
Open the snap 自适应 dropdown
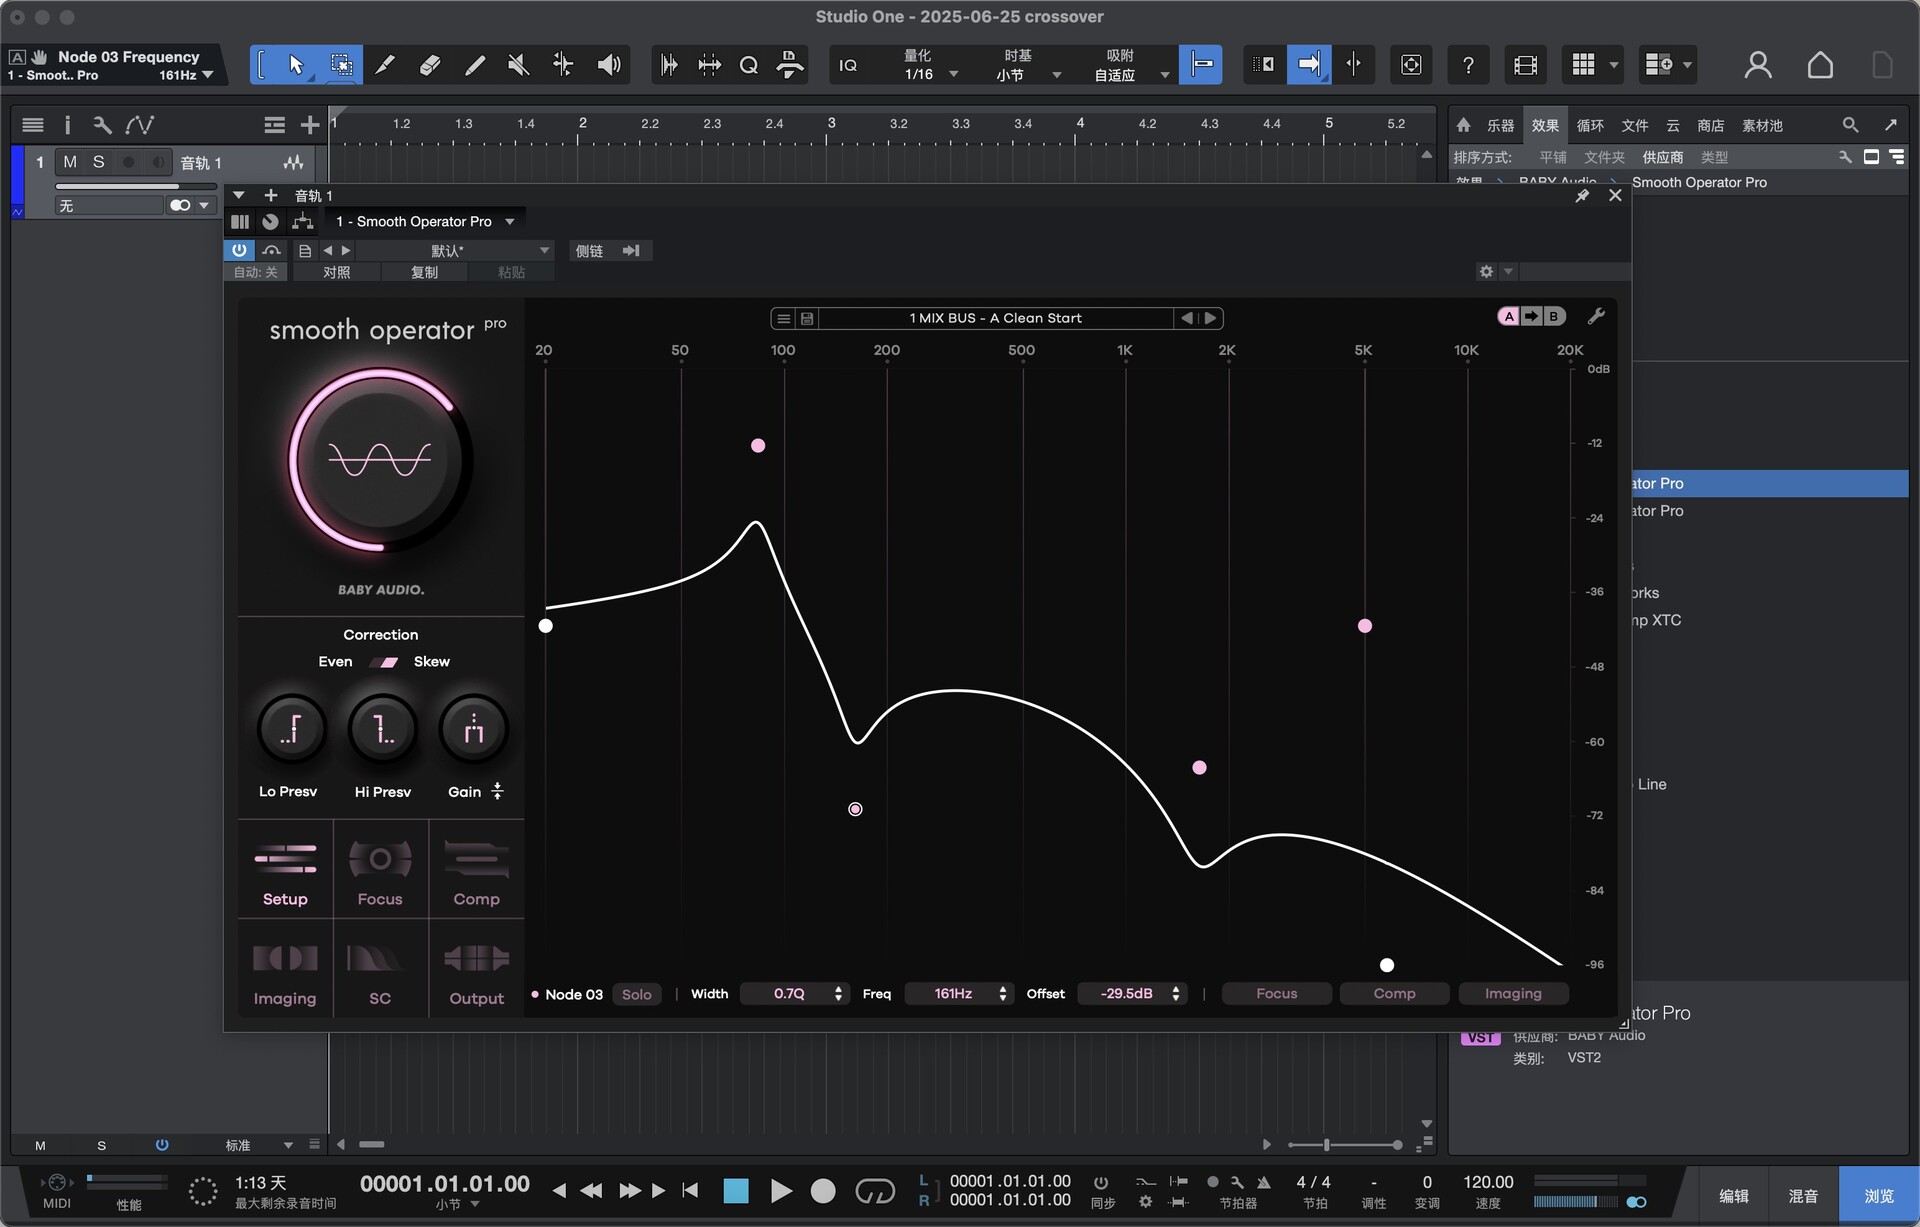click(1131, 75)
